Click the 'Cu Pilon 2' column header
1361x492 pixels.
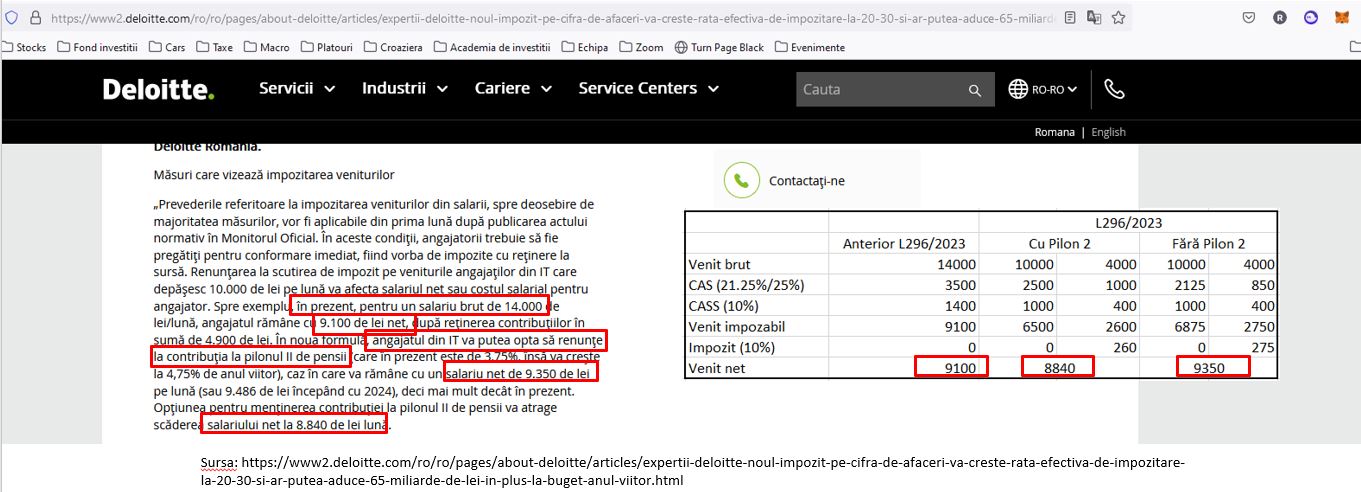1058,243
